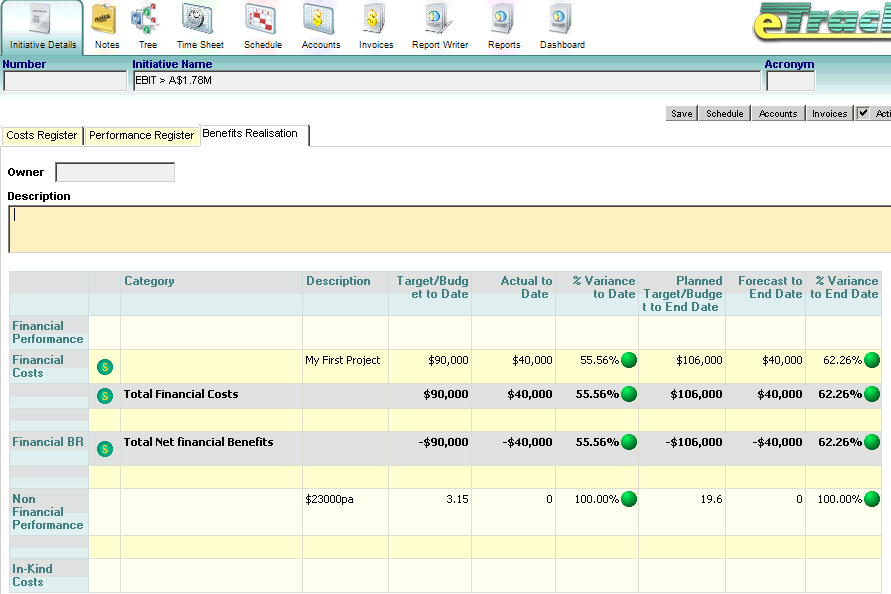891x594 pixels.
Task: Switch to the Costs Register tab
Action: pos(42,136)
